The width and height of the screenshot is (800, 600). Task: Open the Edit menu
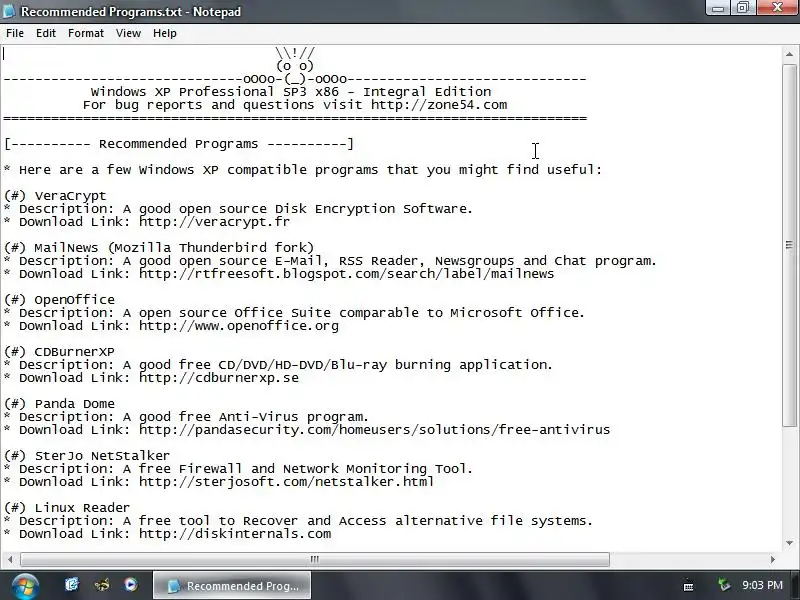45,33
